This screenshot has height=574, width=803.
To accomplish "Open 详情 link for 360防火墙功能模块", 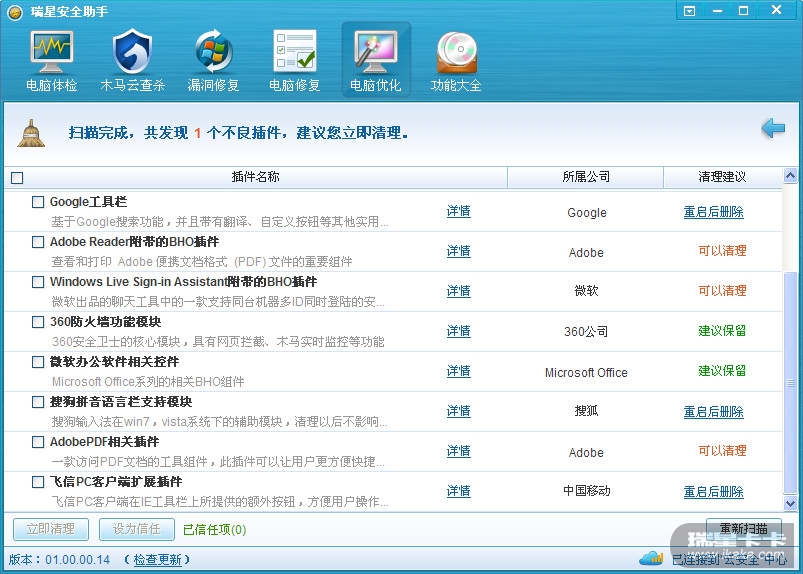I will (458, 331).
